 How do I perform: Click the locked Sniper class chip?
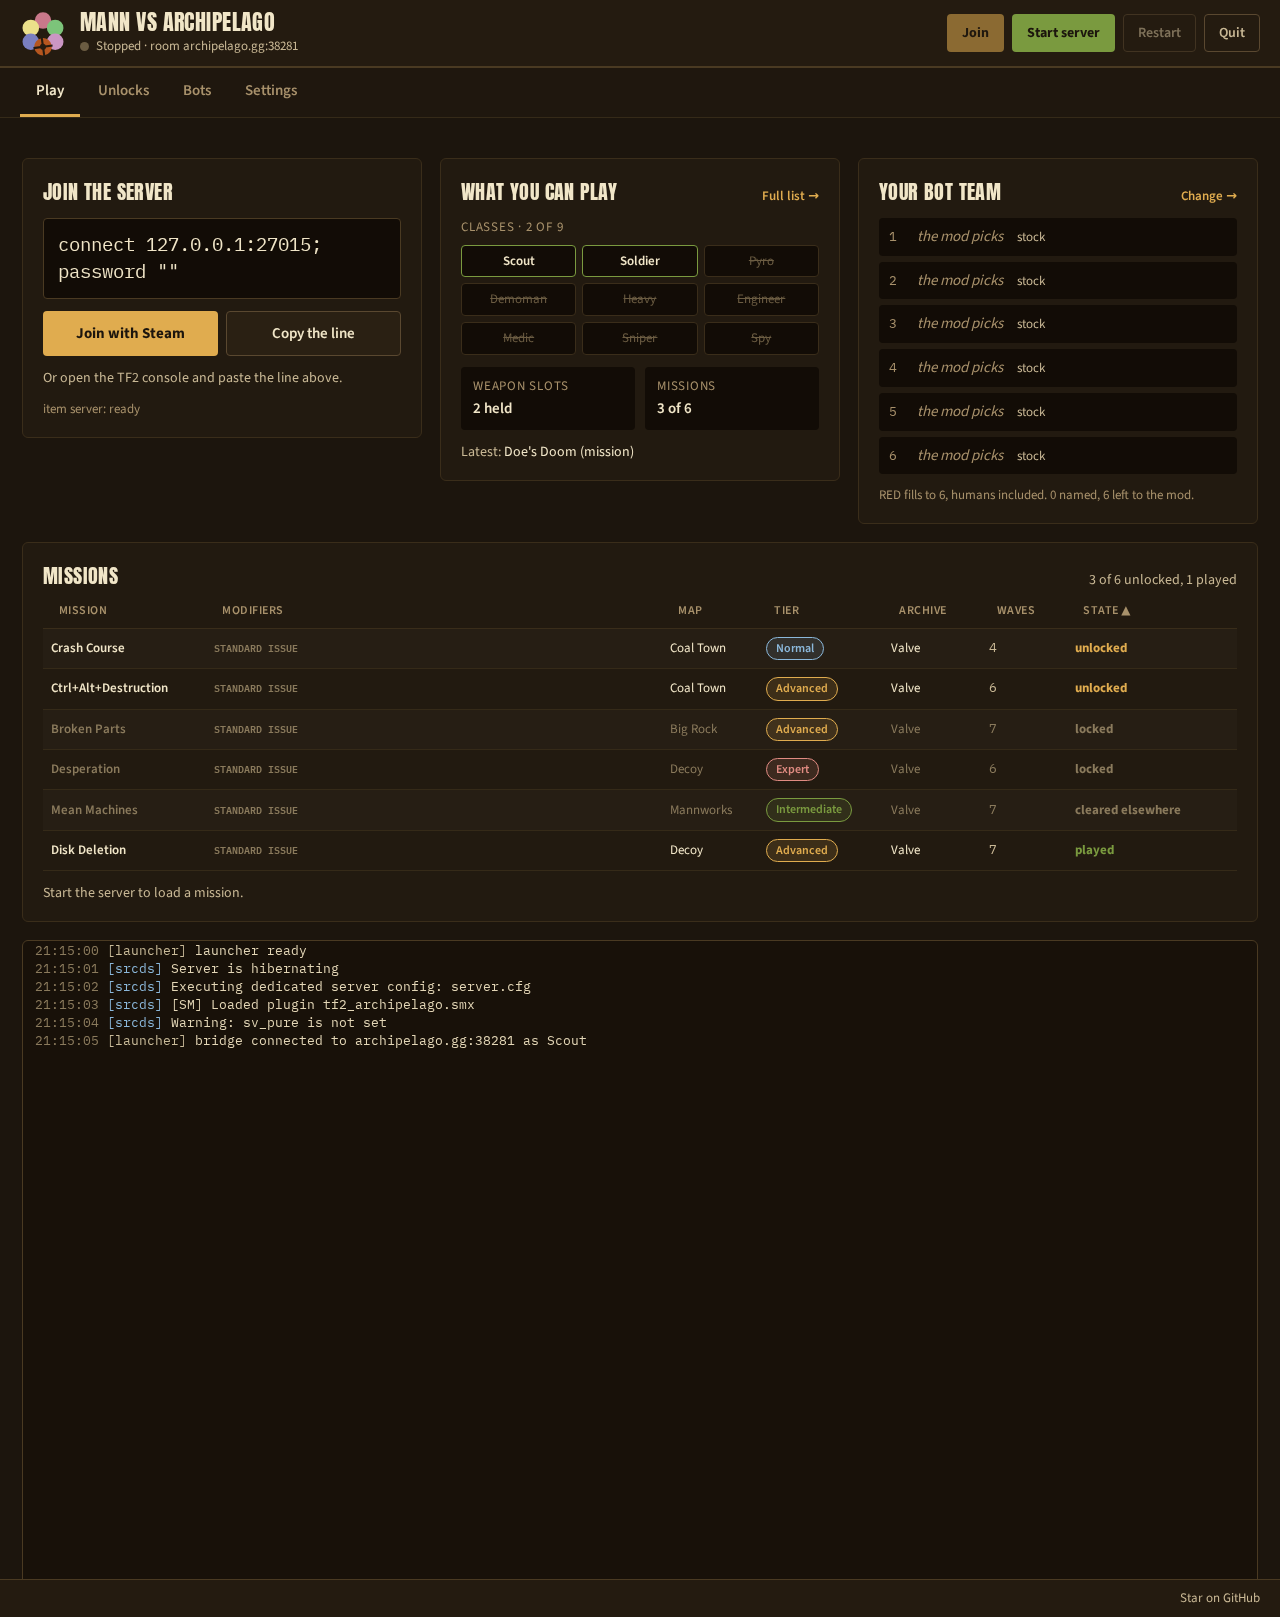(x=640, y=338)
